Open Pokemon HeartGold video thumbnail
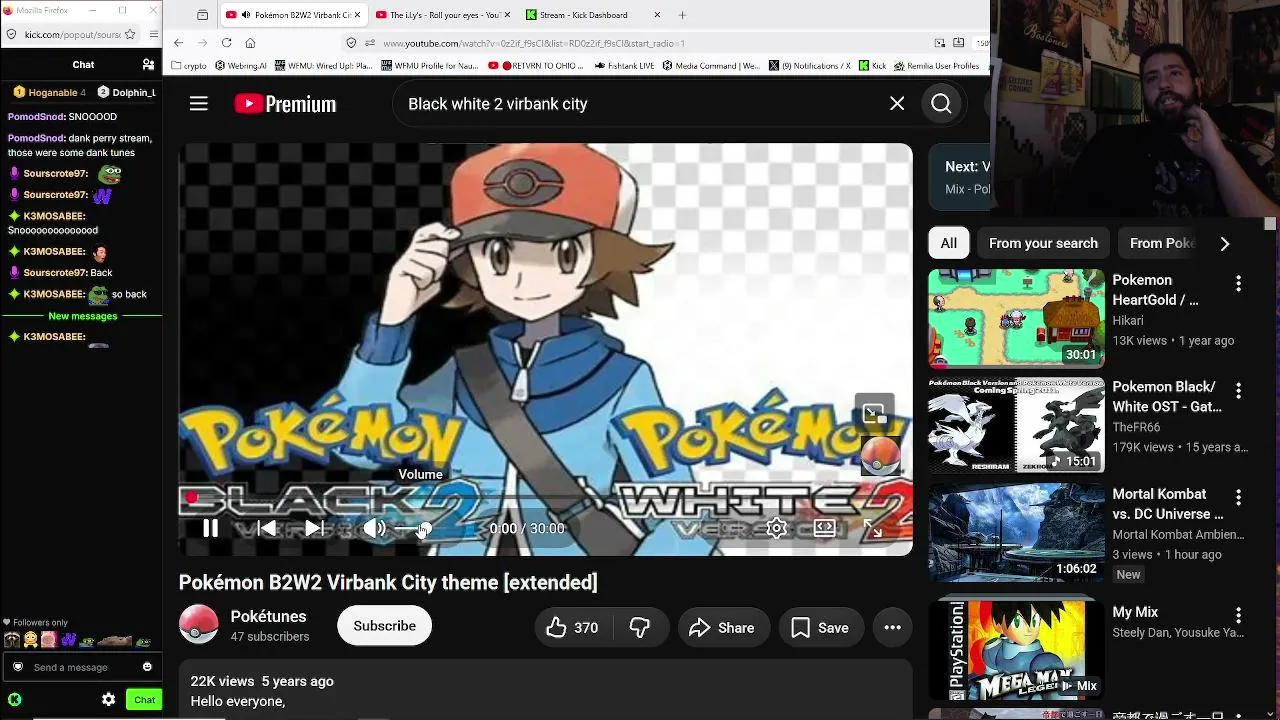This screenshot has height=720, width=1280. point(1016,318)
